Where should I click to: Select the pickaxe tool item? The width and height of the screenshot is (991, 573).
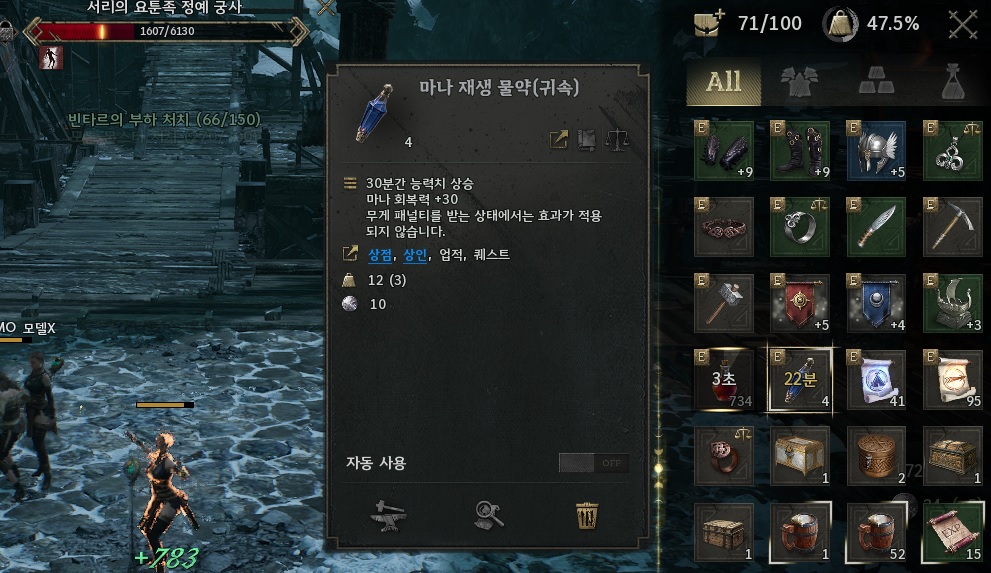[x=952, y=227]
